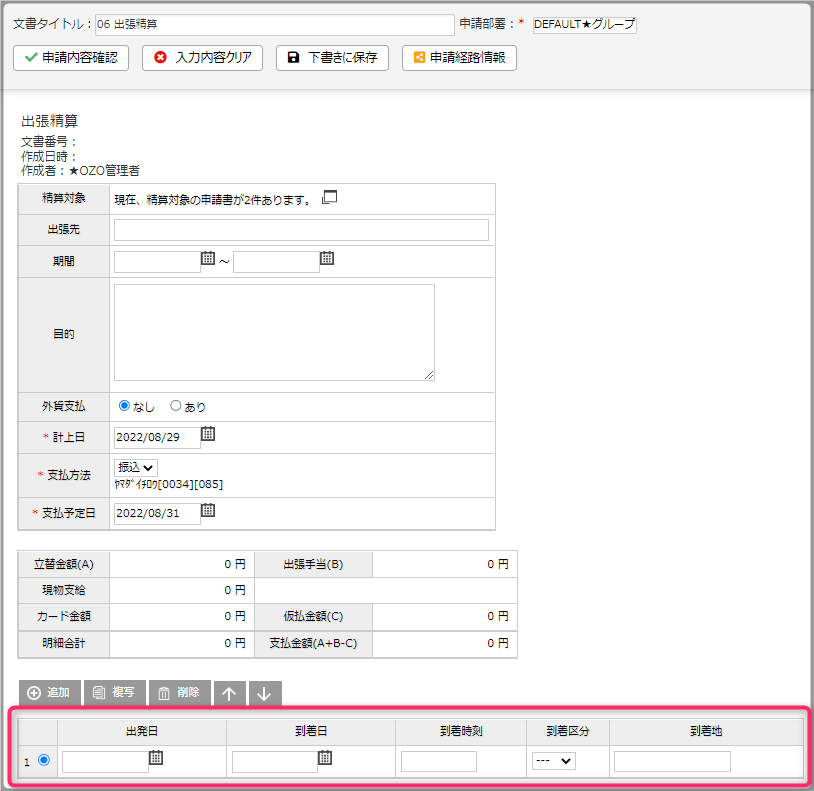Open the calendar picker for 計上日
The width and height of the screenshot is (814, 791).
tap(207, 434)
